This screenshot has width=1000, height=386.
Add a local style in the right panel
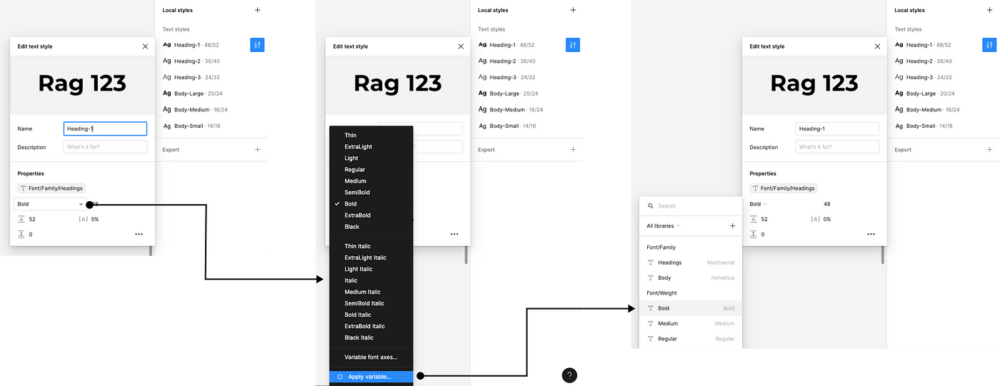[989, 10]
